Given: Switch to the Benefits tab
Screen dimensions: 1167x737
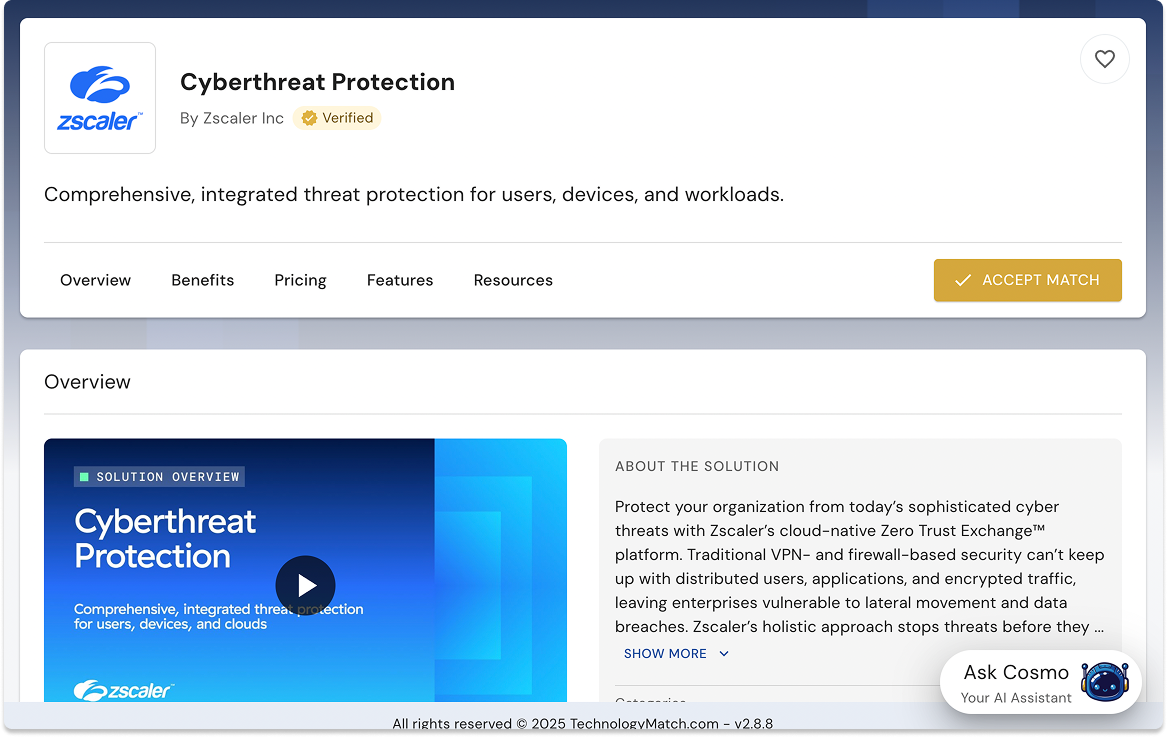Looking at the screenshot, I should [202, 280].
